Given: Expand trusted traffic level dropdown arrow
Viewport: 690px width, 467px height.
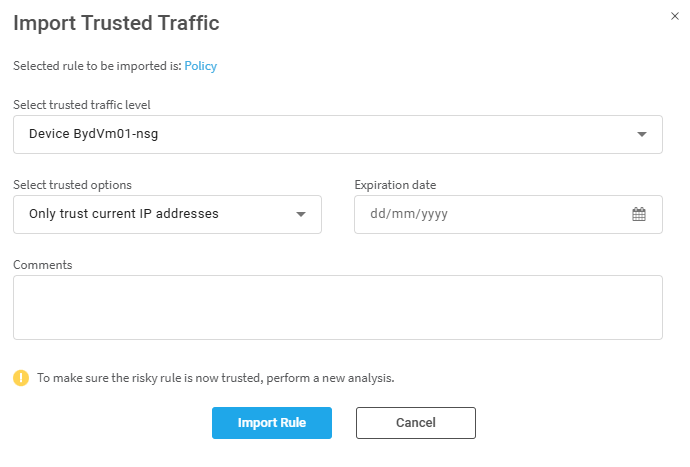Looking at the screenshot, I should pyautogui.click(x=642, y=135).
